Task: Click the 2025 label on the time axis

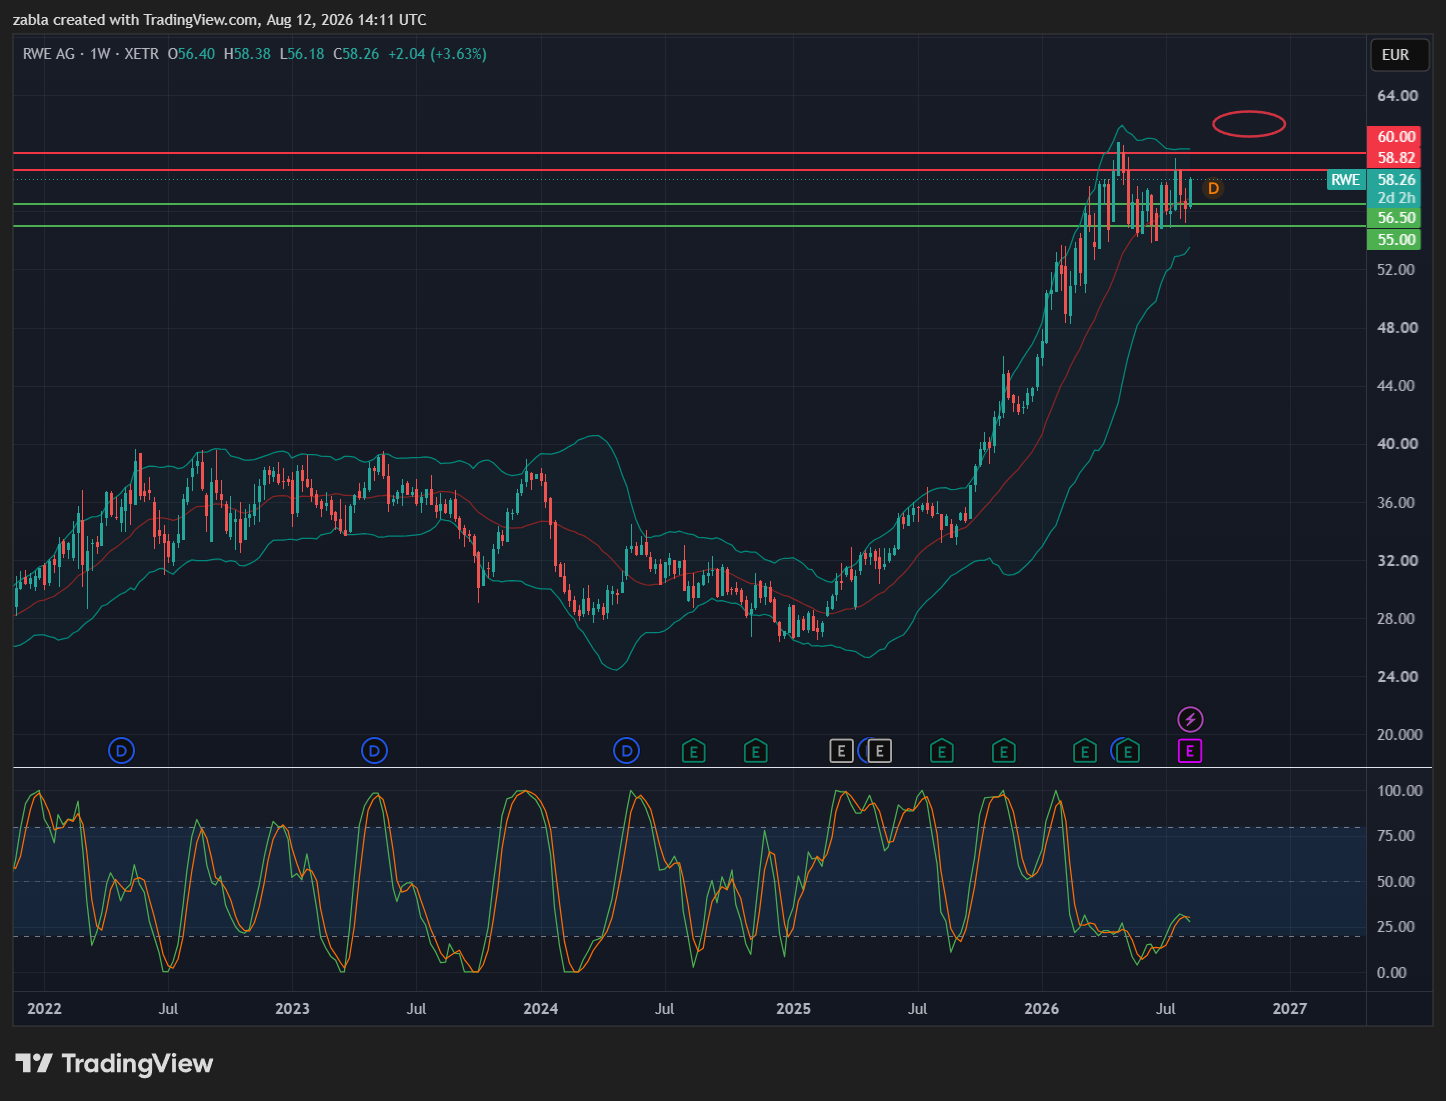Action: 793,1009
